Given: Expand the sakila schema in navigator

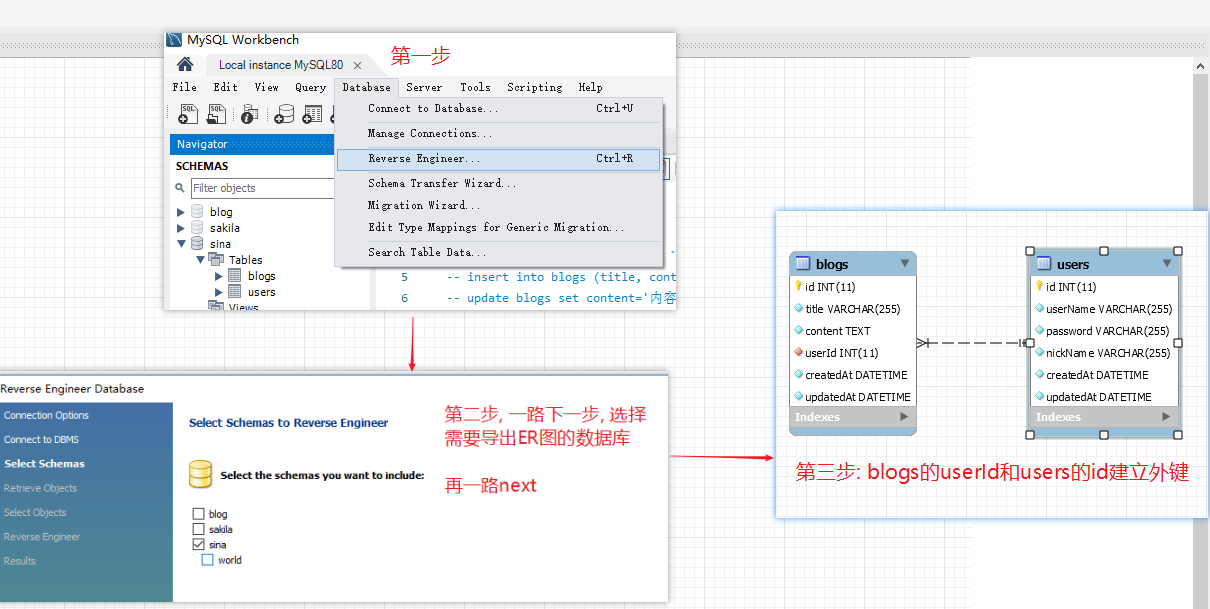Looking at the screenshot, I should click(x=181, y=228).
